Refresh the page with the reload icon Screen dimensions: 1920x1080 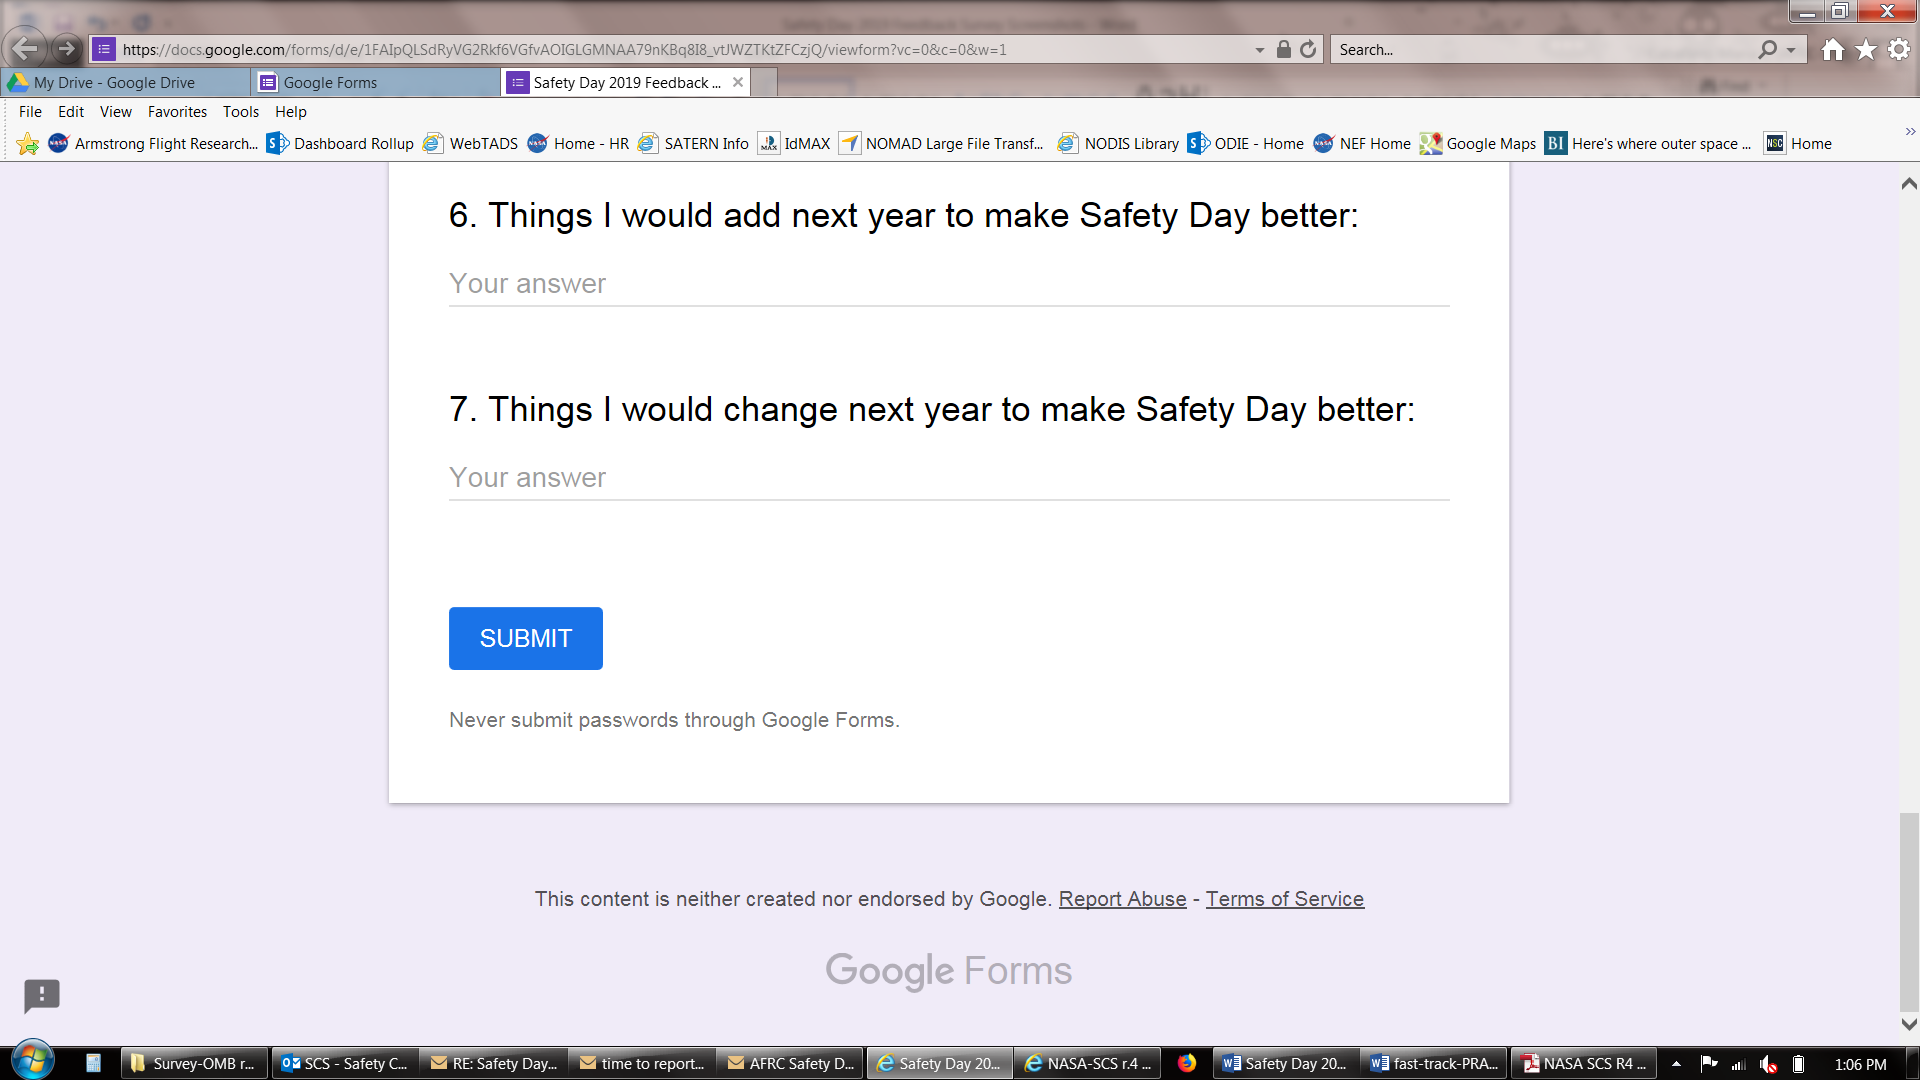1308,49
